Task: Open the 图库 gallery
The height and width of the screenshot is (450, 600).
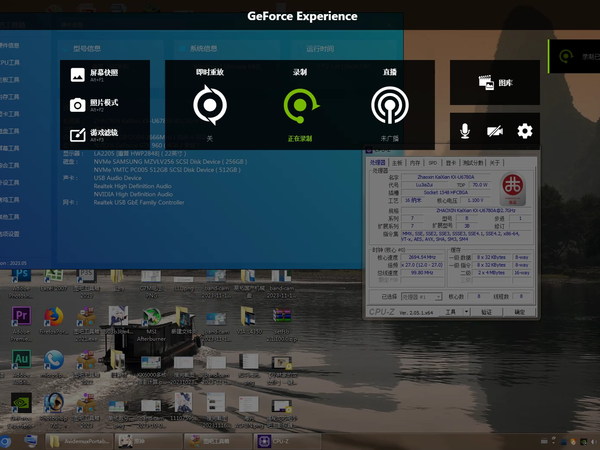Action: click(495, 82)
